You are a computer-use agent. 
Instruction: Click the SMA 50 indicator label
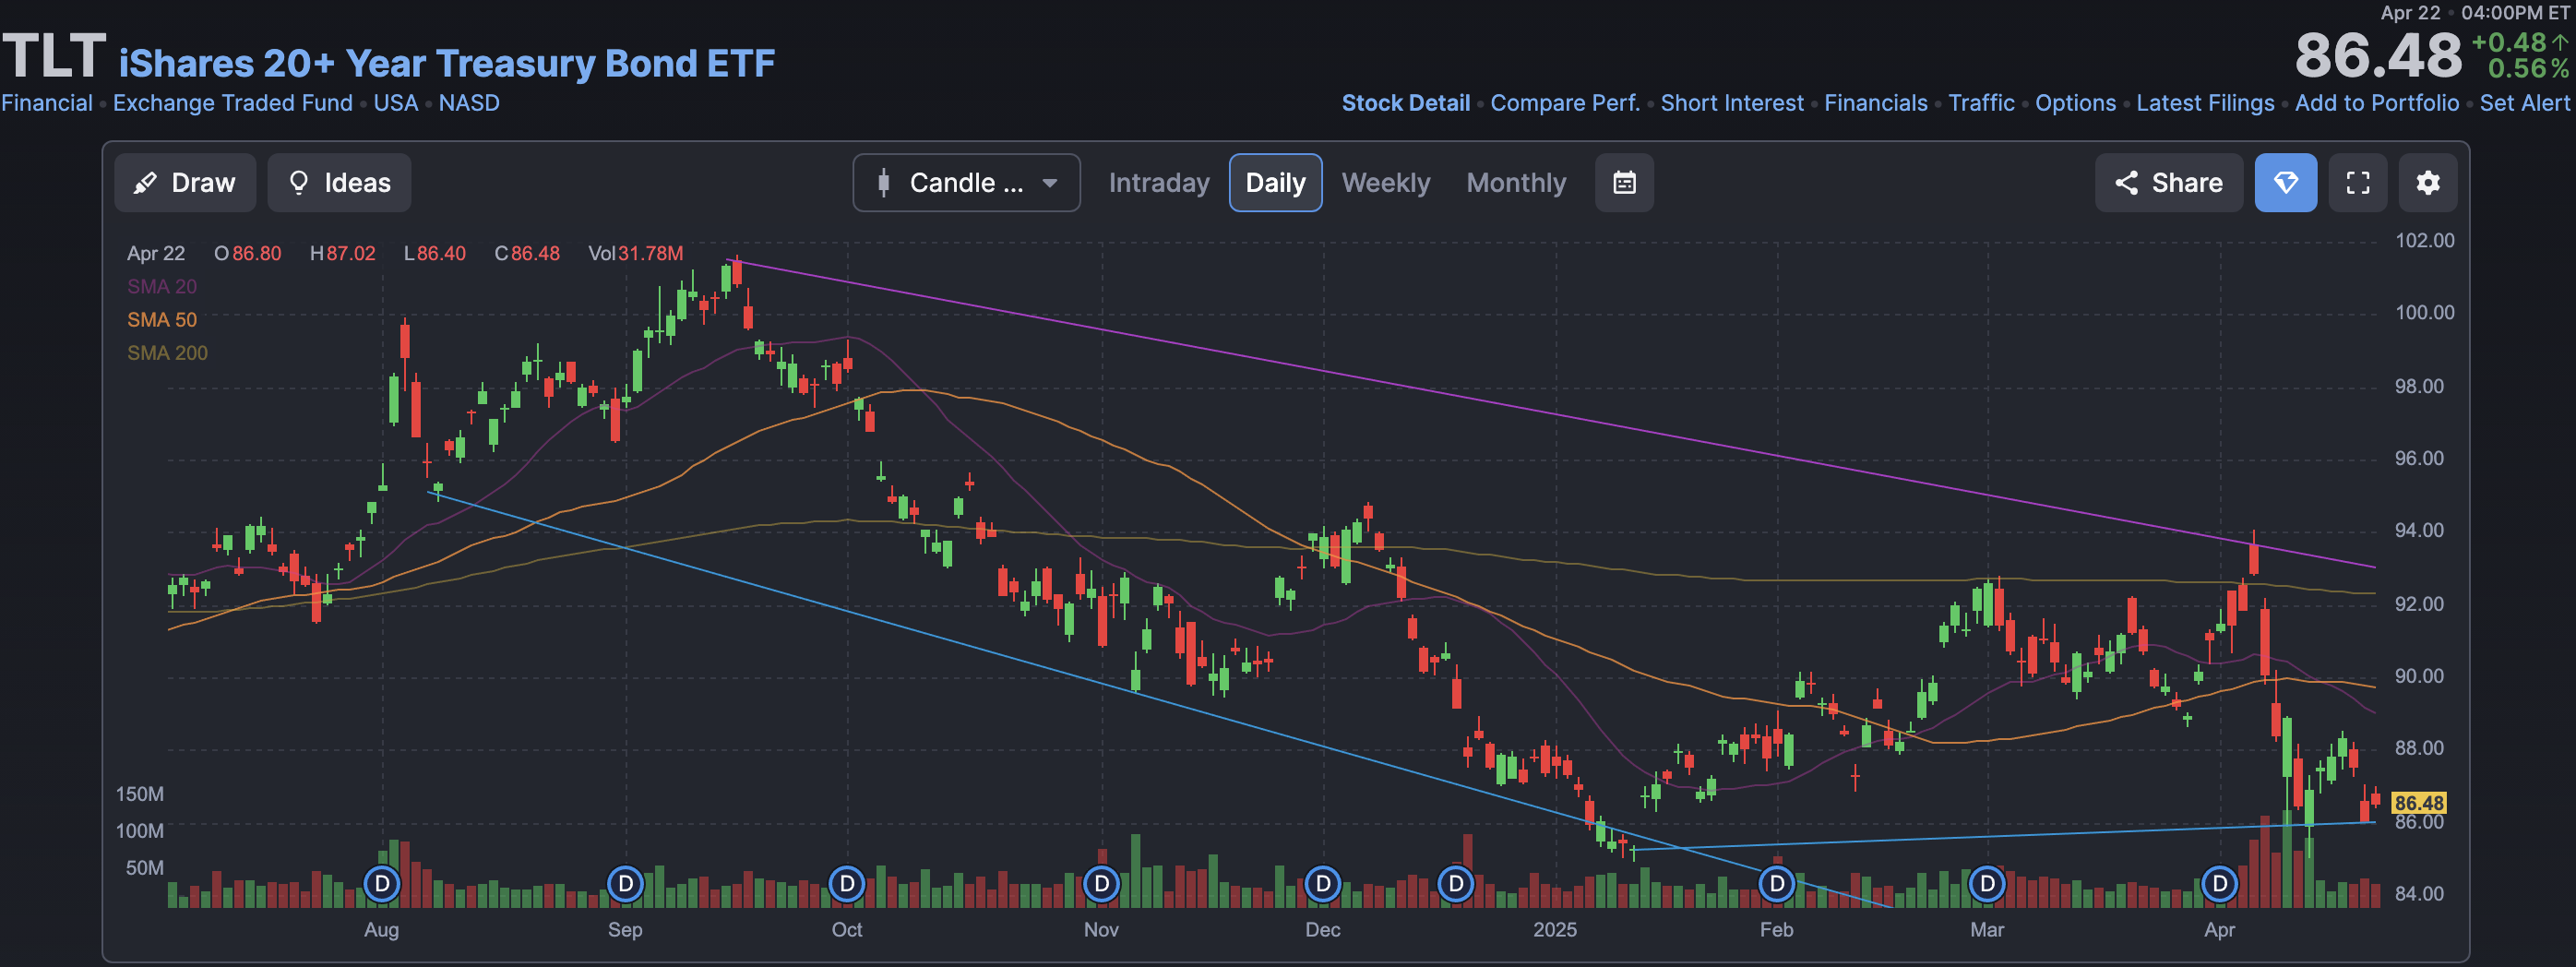[x=162, y=320]
